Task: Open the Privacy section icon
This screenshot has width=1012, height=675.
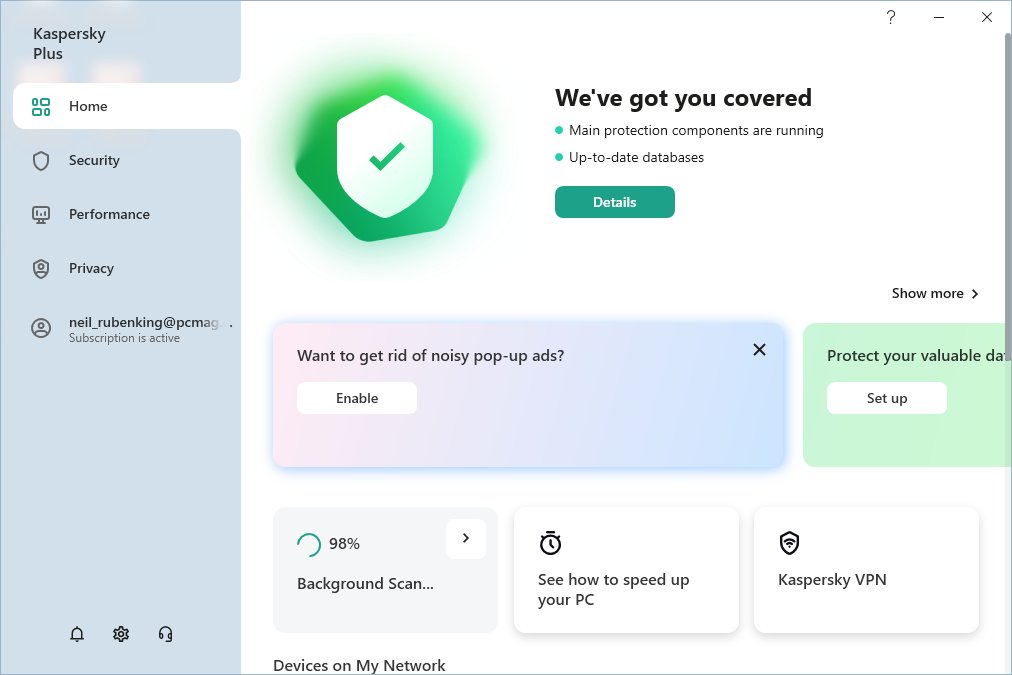Action: click(x=40, y=268)
